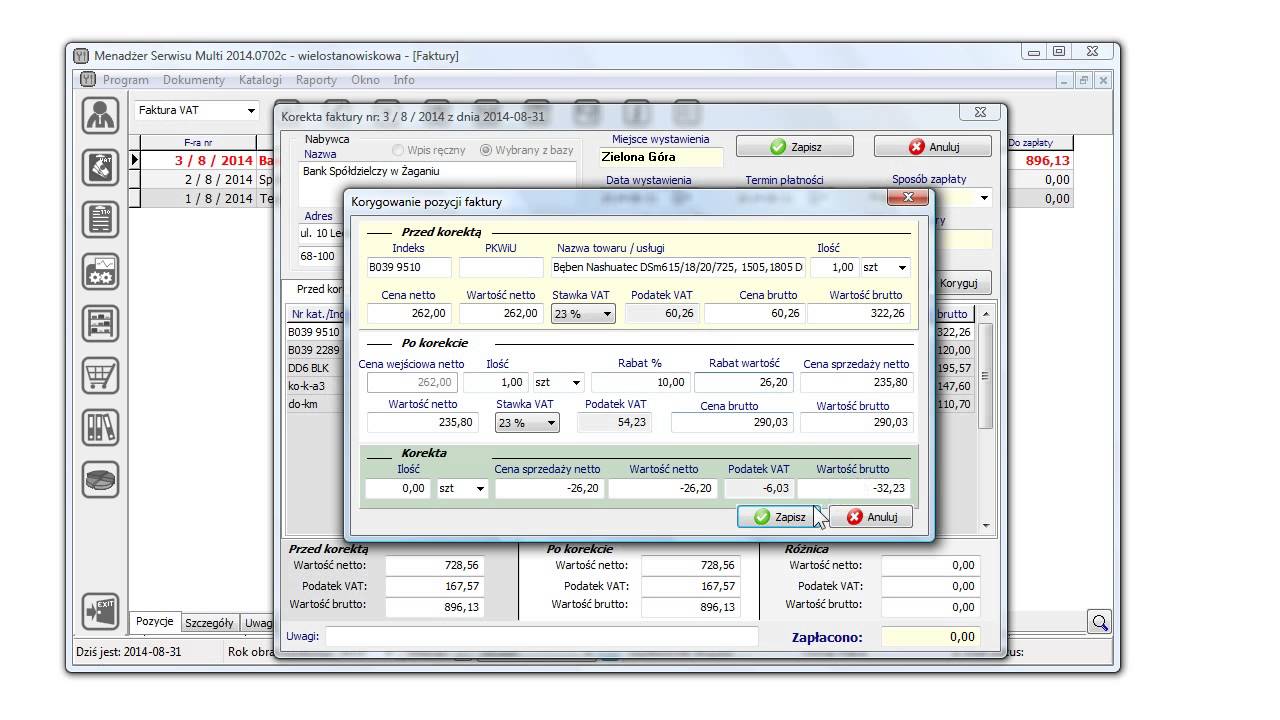
Task: Click the EXIT door sidebar icon
Action: tap(101, 611)
